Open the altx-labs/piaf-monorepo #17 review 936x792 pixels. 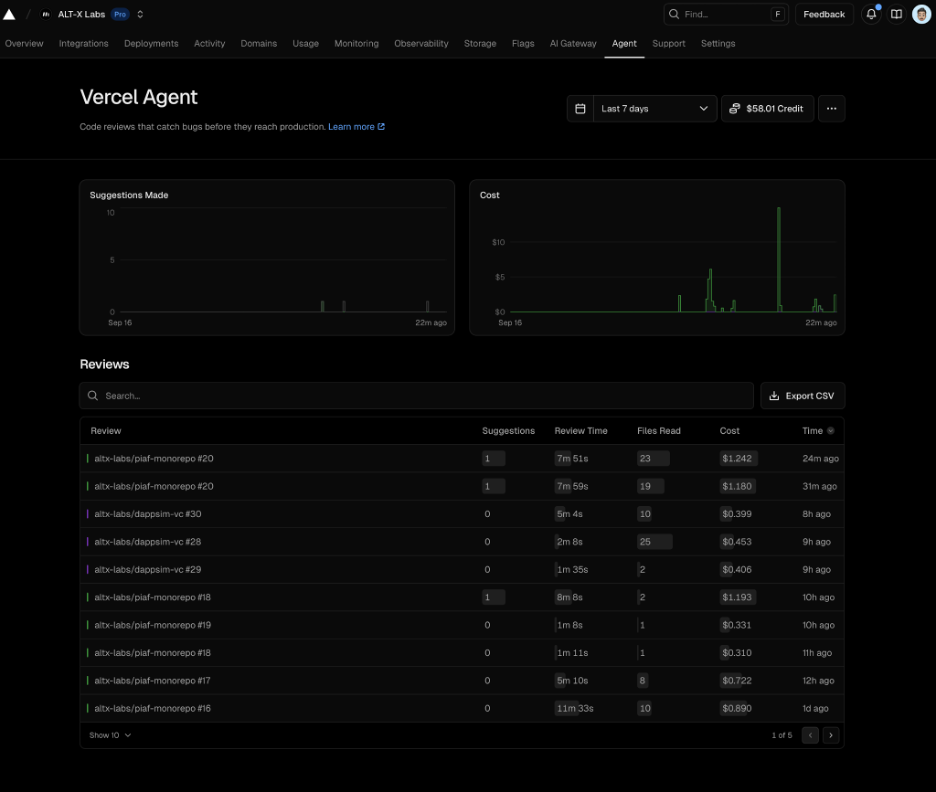pos(462,680)
